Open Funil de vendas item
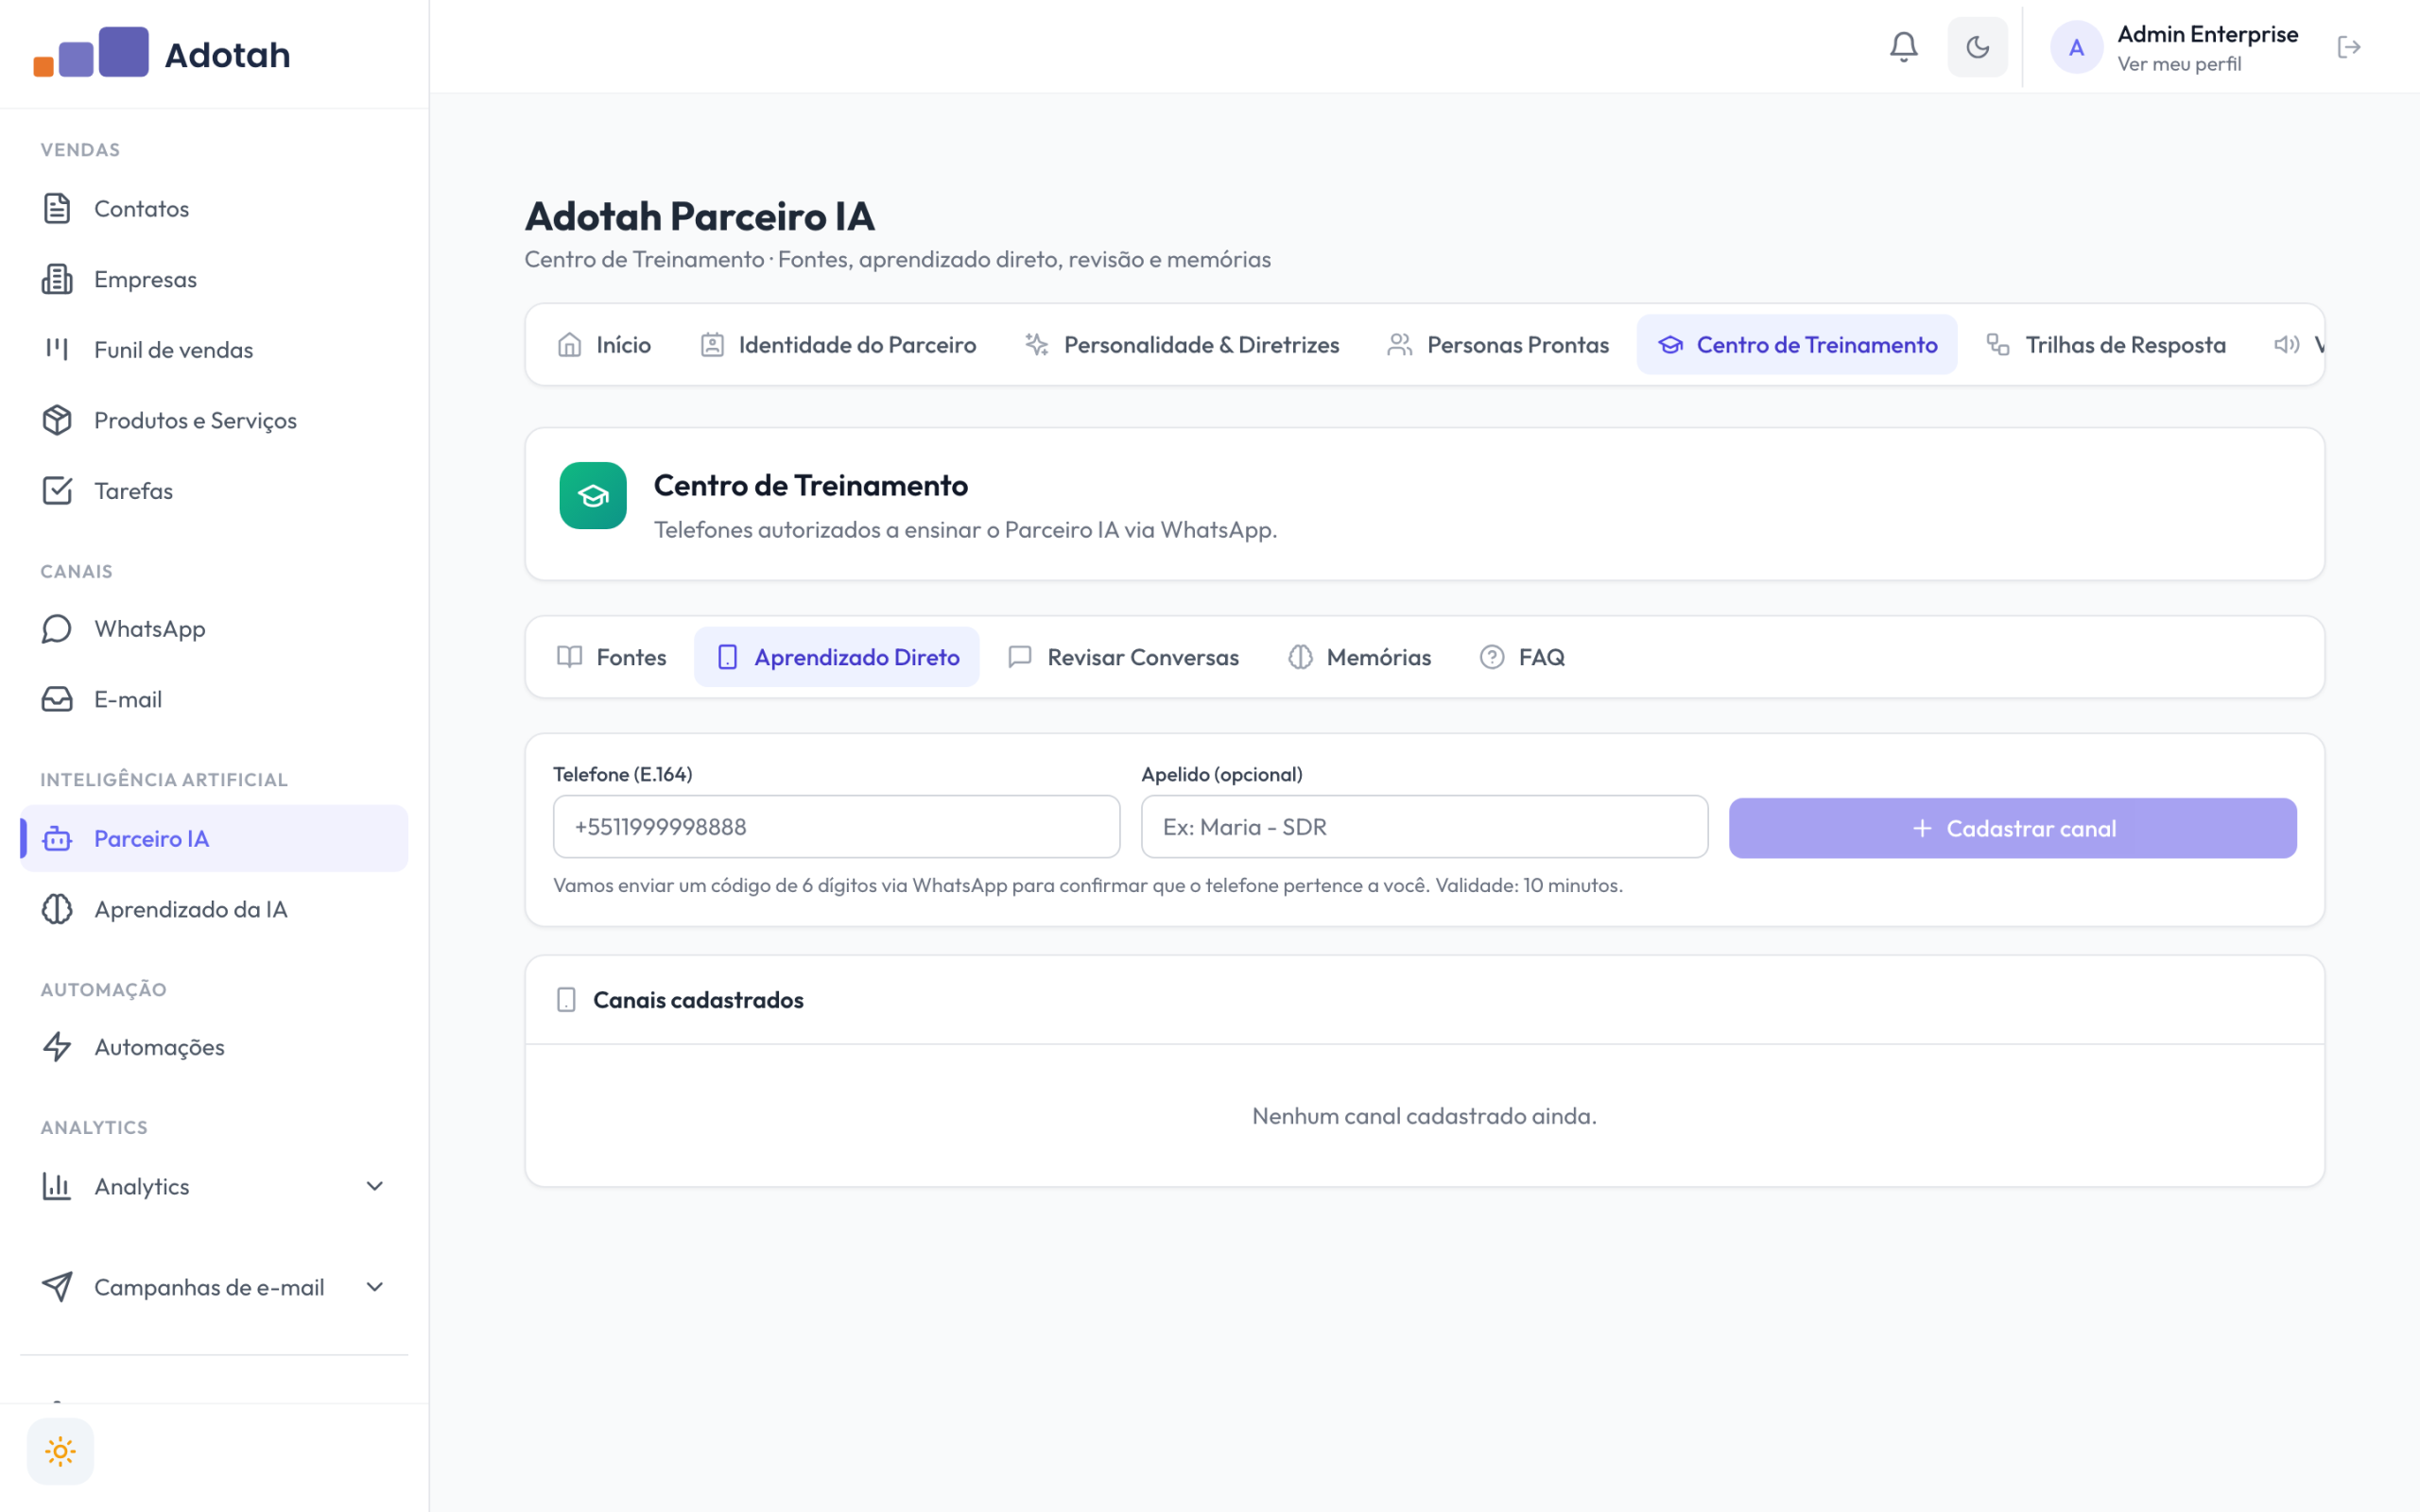Screen dimensions: 2420x1512 point(213,349)
